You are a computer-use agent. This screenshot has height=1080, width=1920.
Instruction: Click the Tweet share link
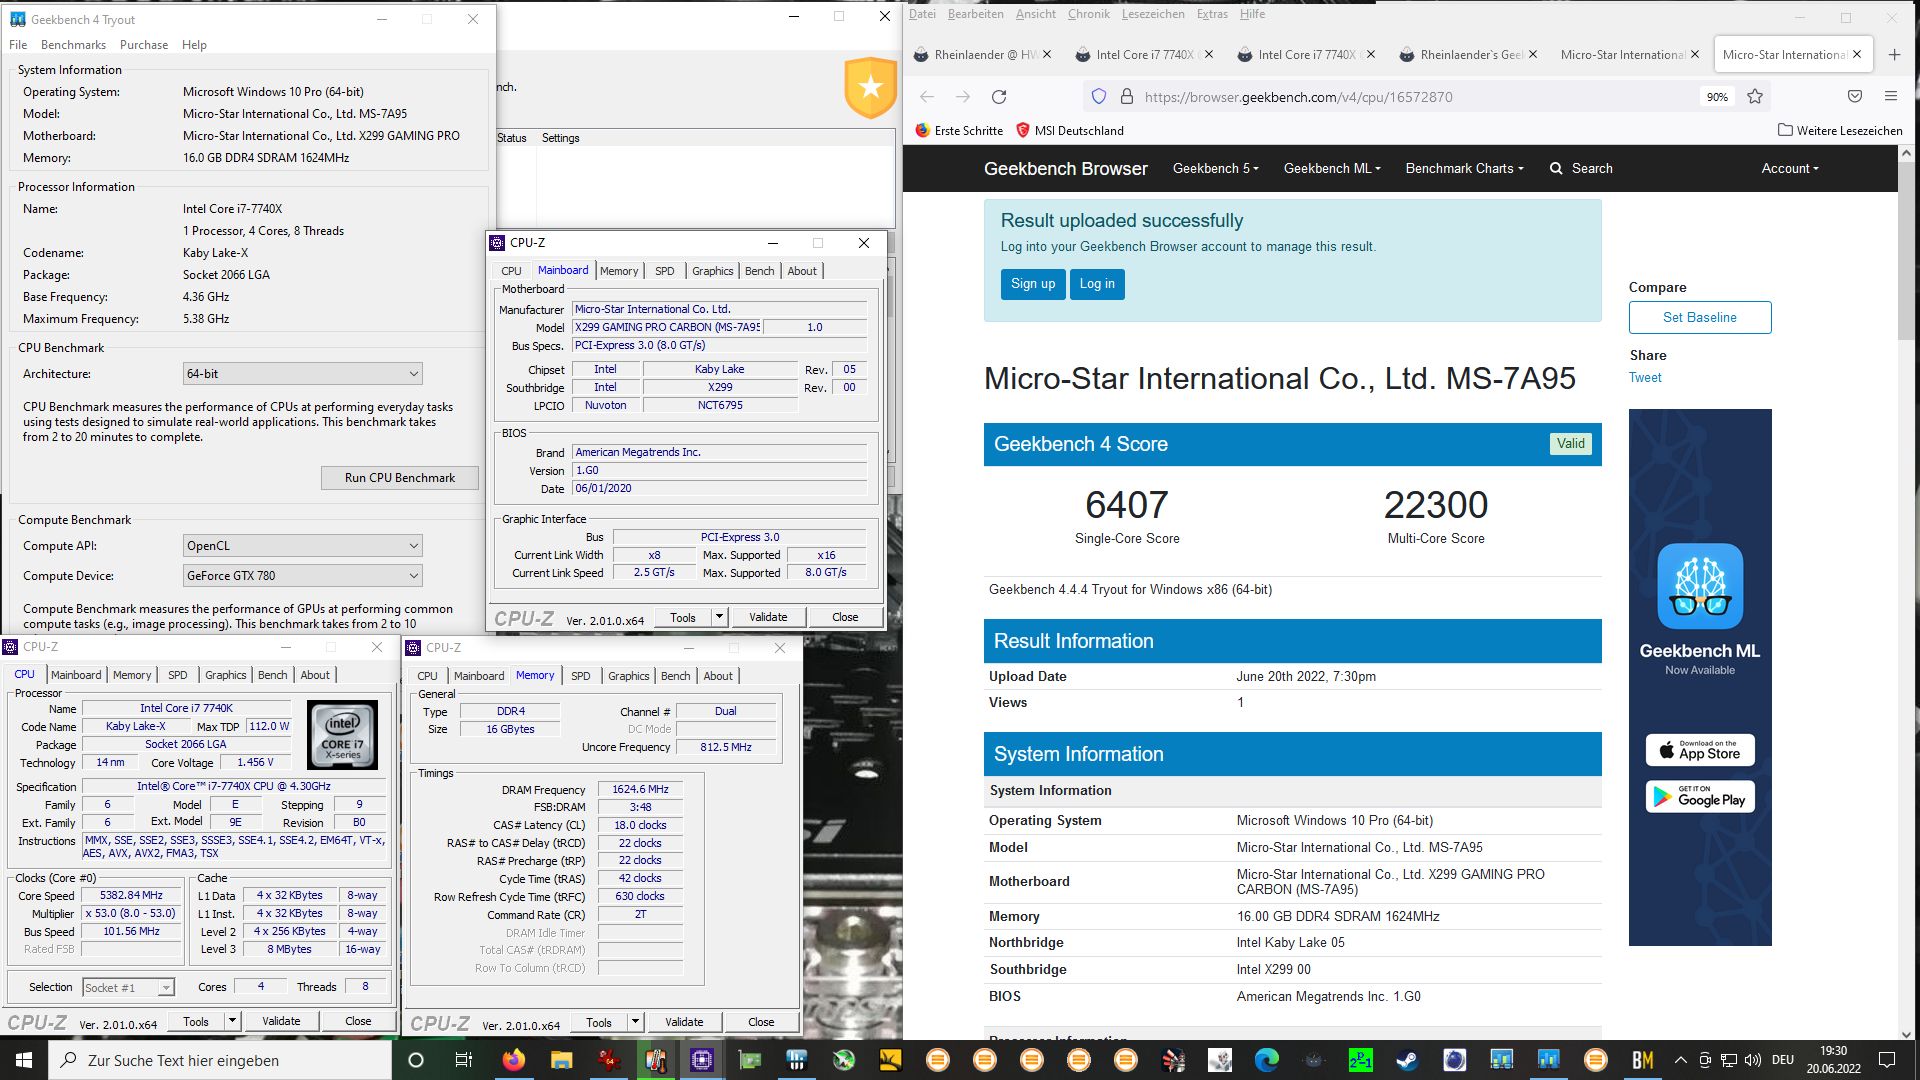click(x=1645, y=378)
